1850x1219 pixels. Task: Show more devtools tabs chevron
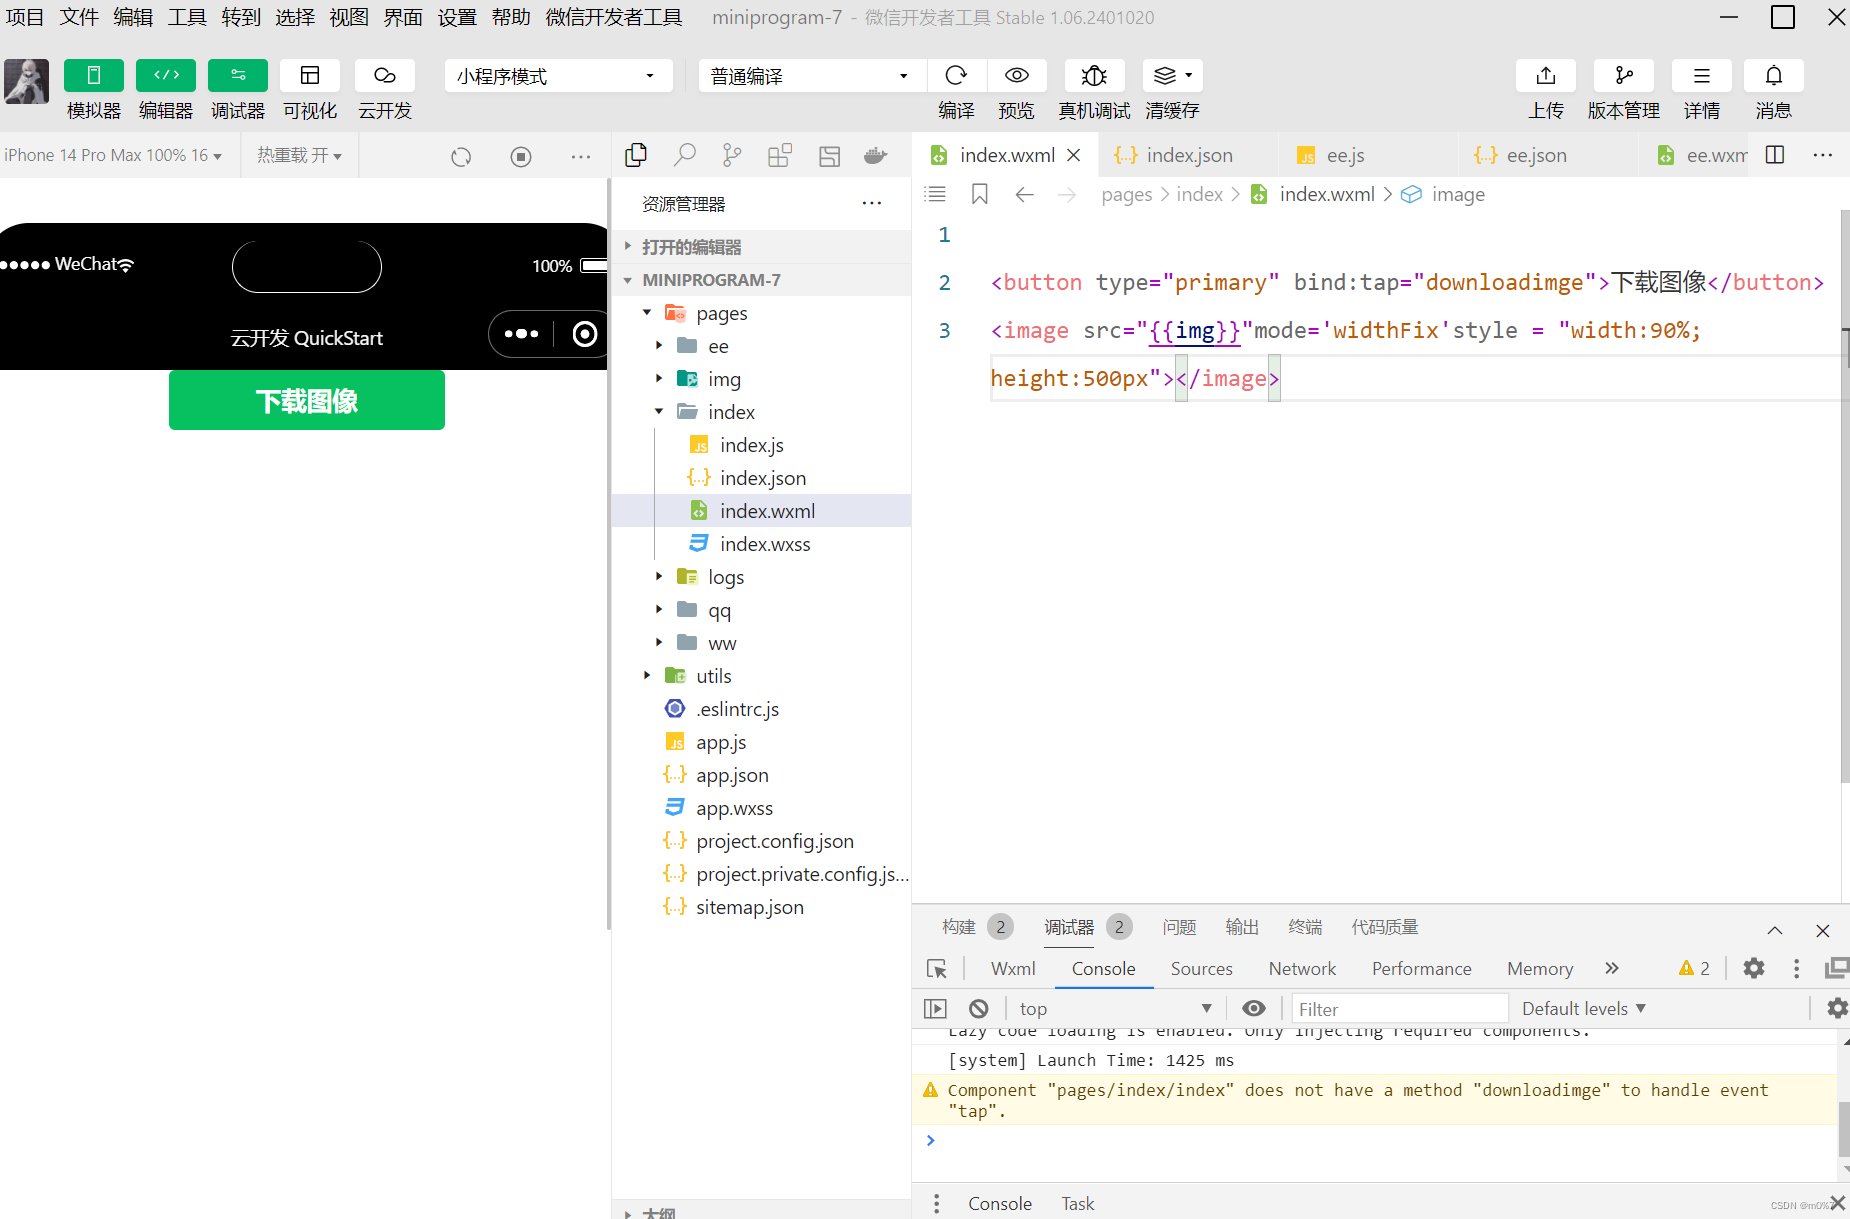(1611, 968)
